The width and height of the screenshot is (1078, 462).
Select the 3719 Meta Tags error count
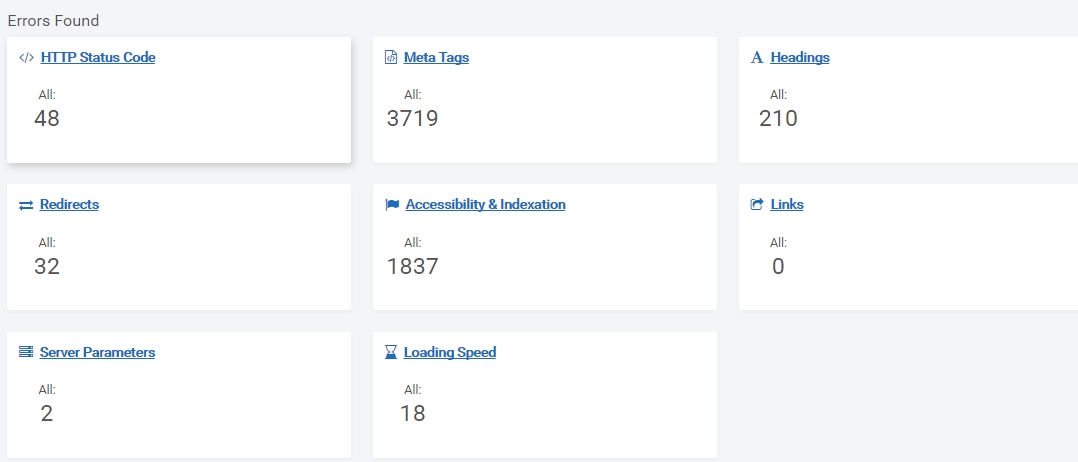point(412,118)
